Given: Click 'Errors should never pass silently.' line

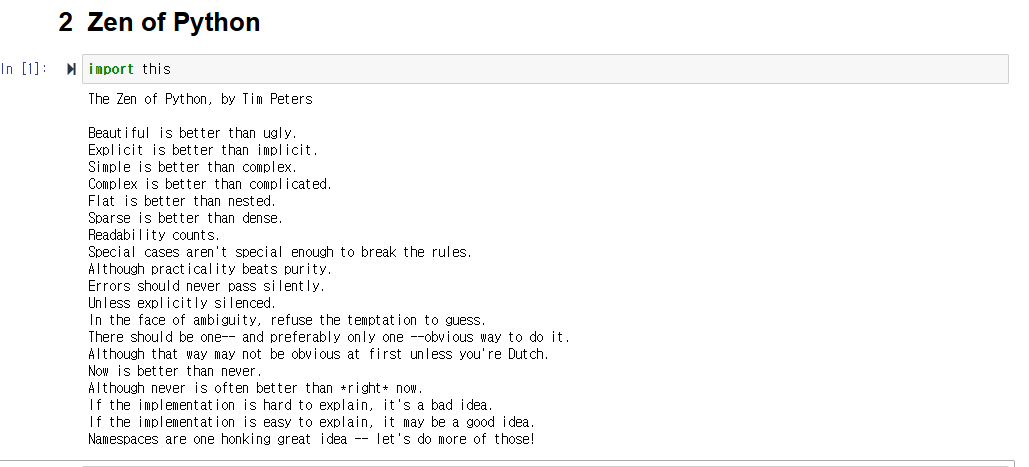Looking at the screenshot, I should tap(206, 286).
